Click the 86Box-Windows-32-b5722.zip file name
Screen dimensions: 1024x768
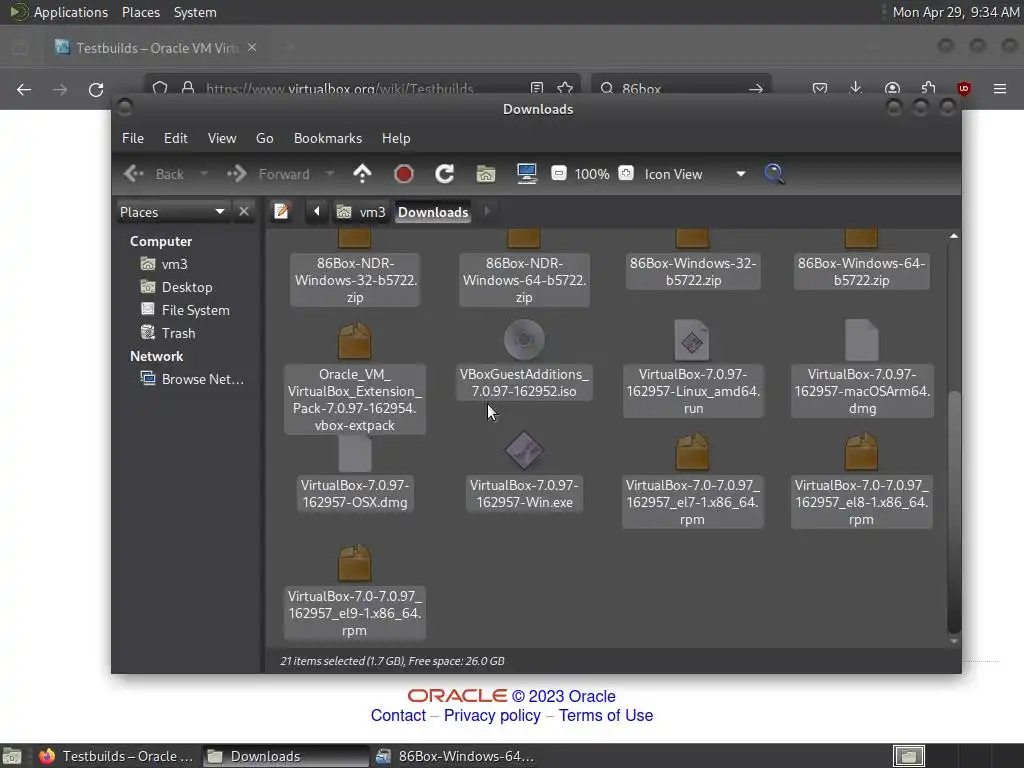(x=693, y=272)
